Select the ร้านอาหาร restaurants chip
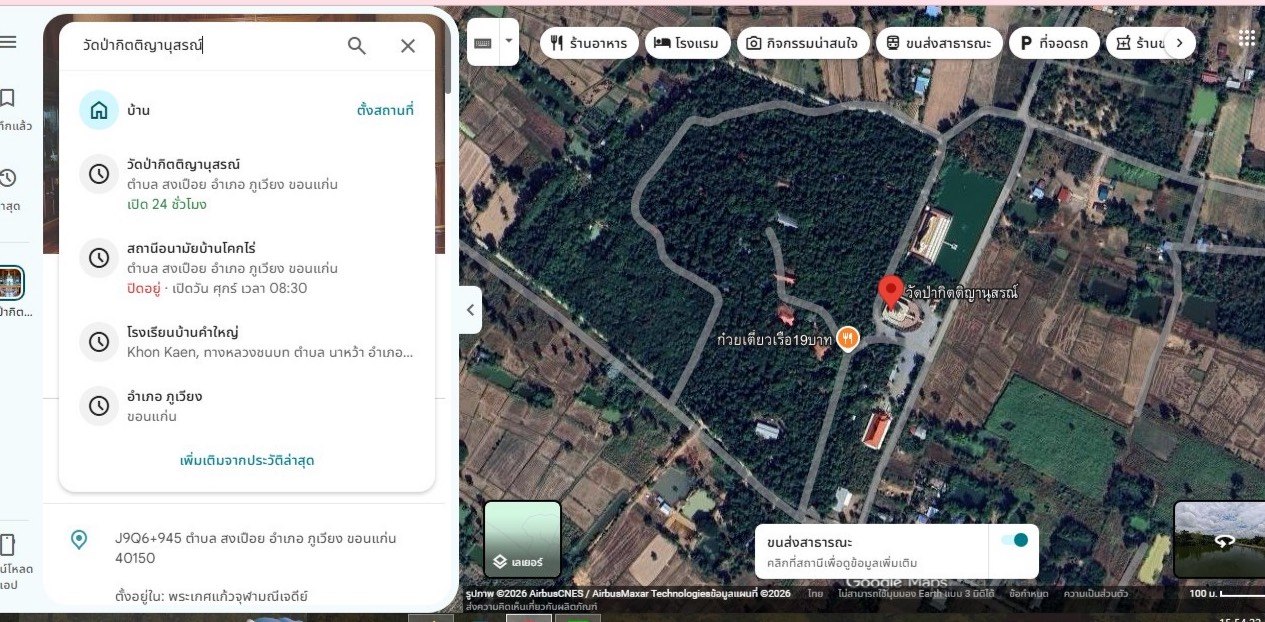 [x=590, y=43]
